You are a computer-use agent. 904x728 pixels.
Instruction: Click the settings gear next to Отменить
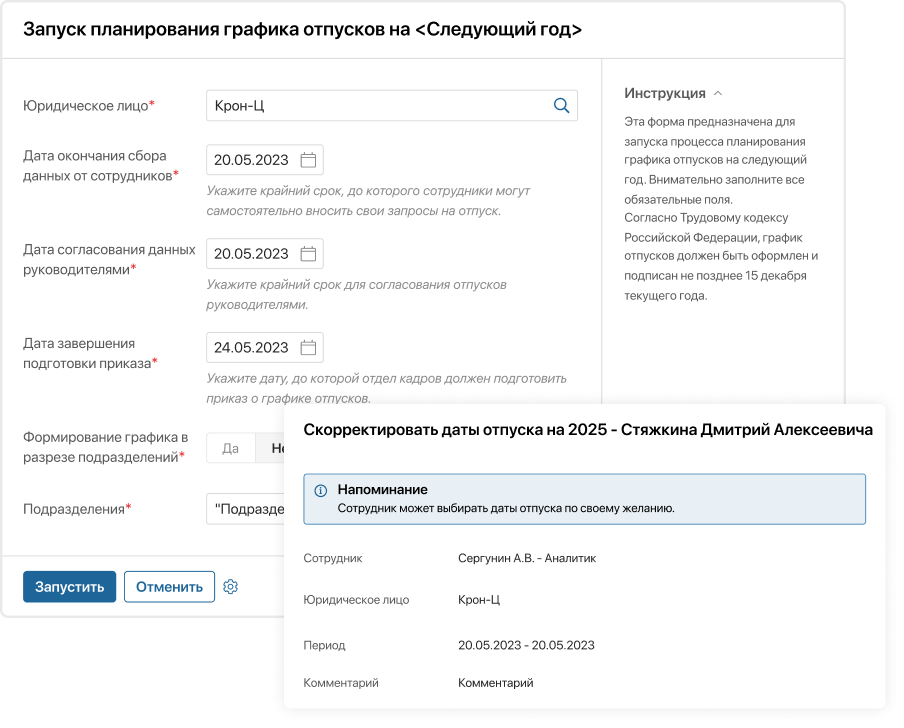point(231,587)
